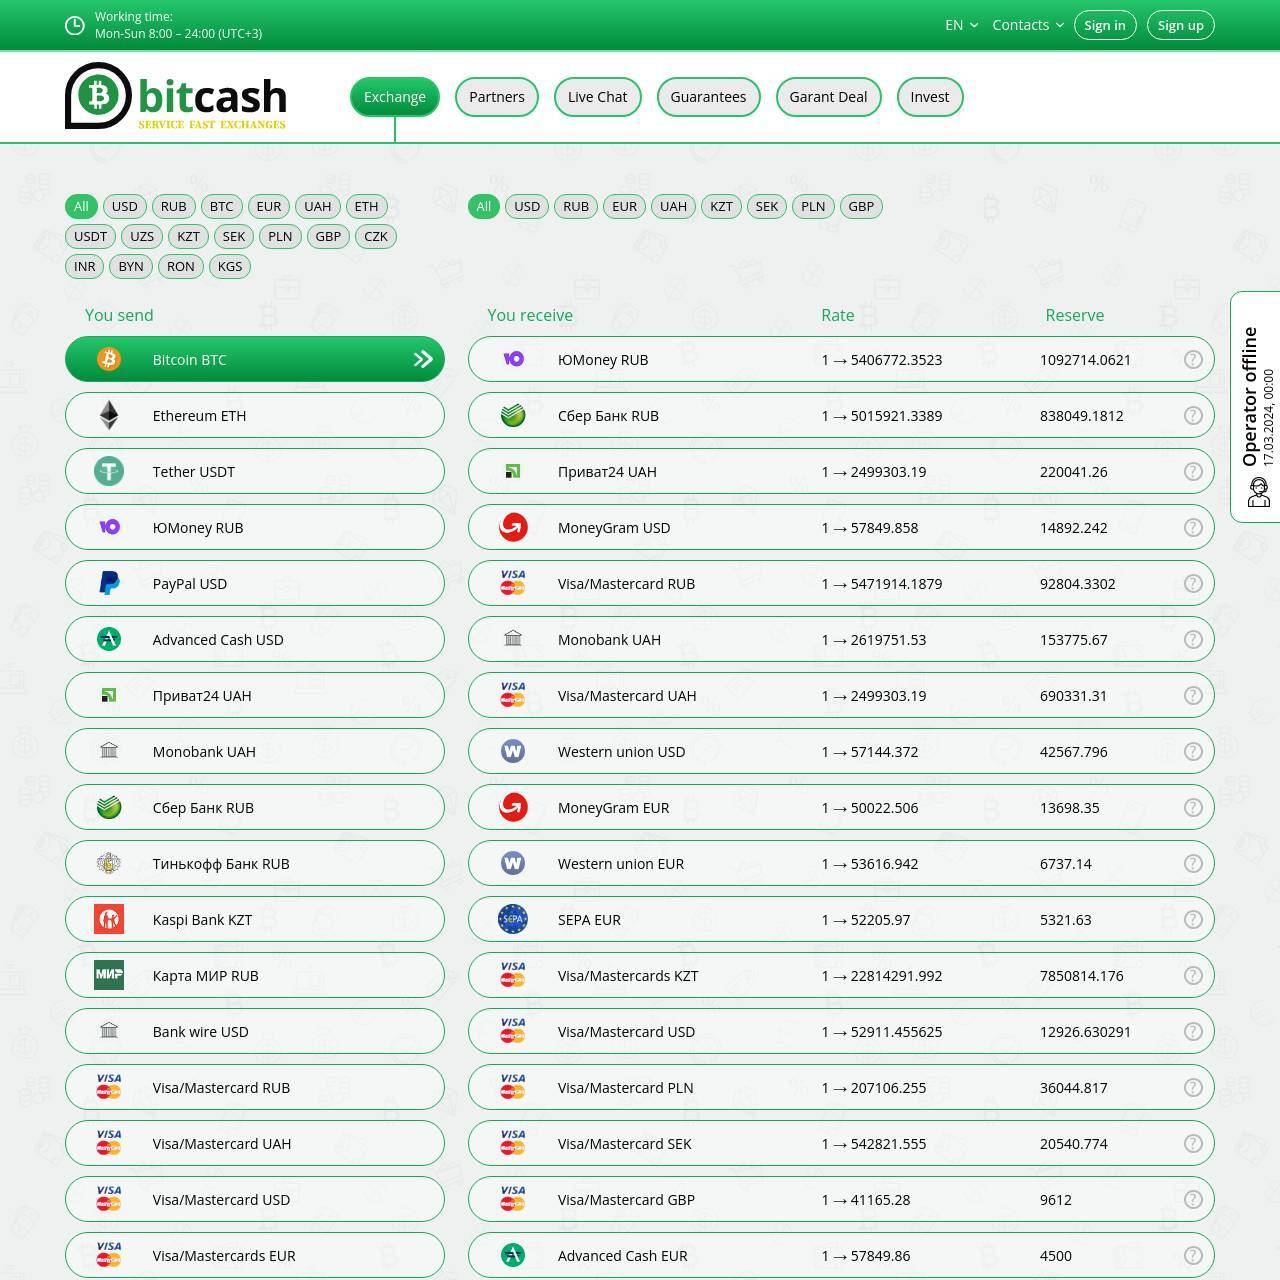The height and width of the screenshot is (1280, 1280).
Task: Click the Ethereum ETH diamond icon
Action: [109, 416]
